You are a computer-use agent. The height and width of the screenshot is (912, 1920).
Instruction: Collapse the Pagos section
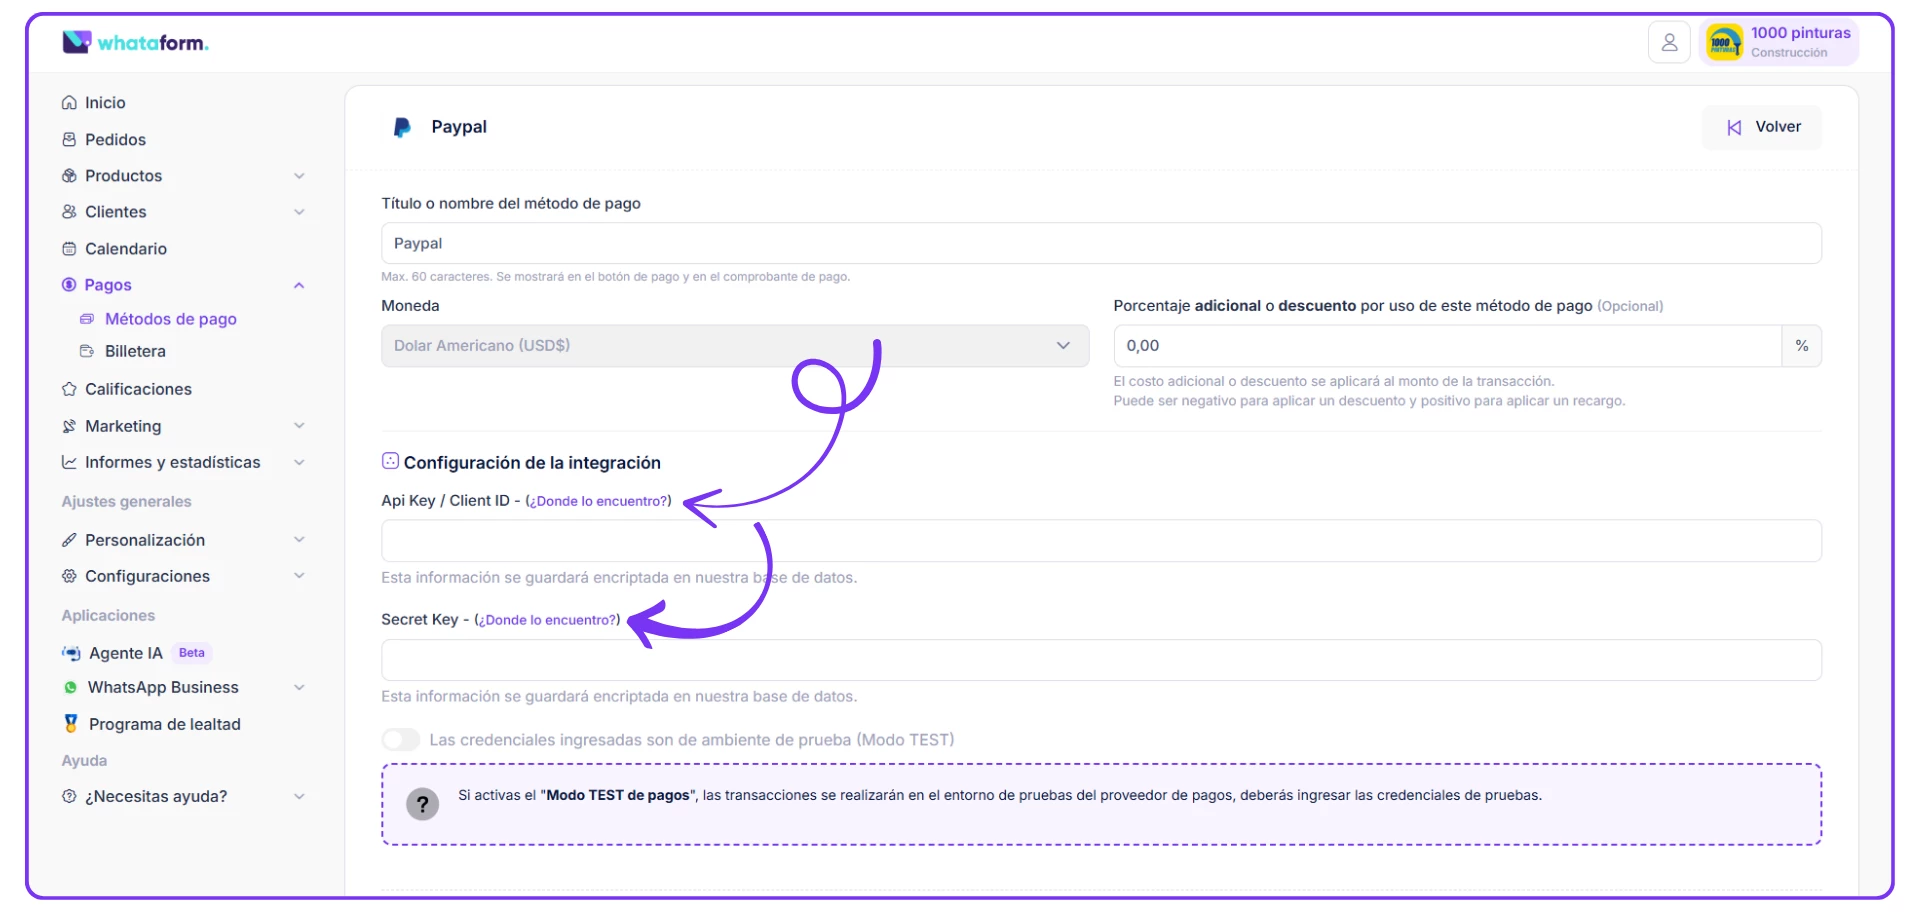(x=299, y=286)
